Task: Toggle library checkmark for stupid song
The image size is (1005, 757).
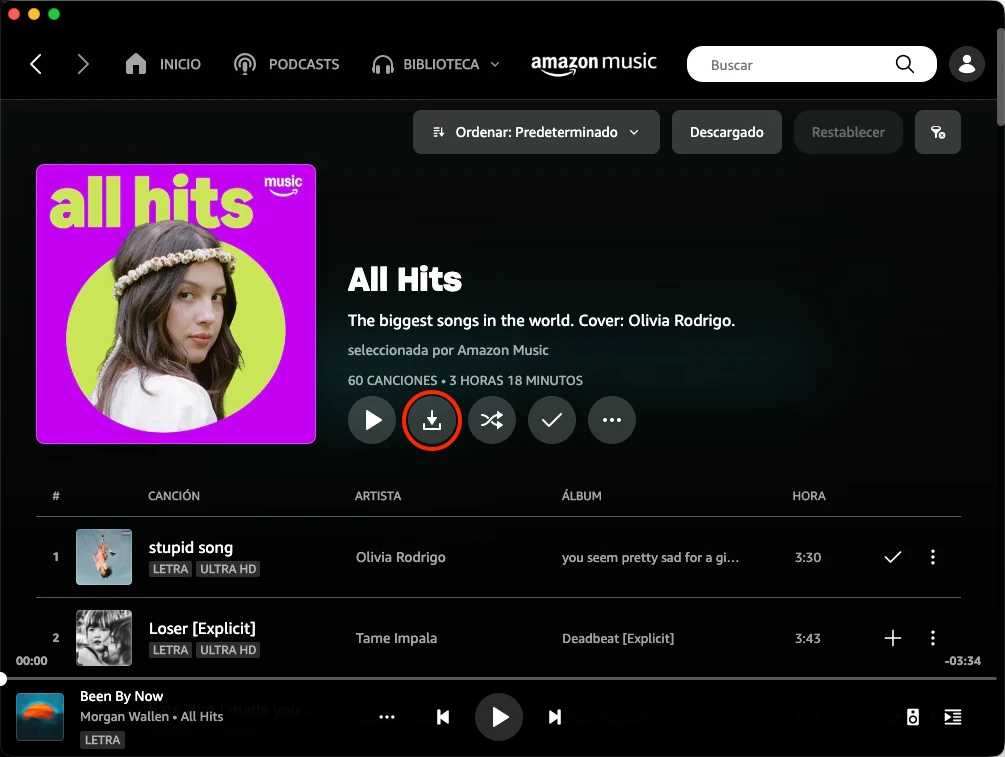Action: (x=893, y=557)
